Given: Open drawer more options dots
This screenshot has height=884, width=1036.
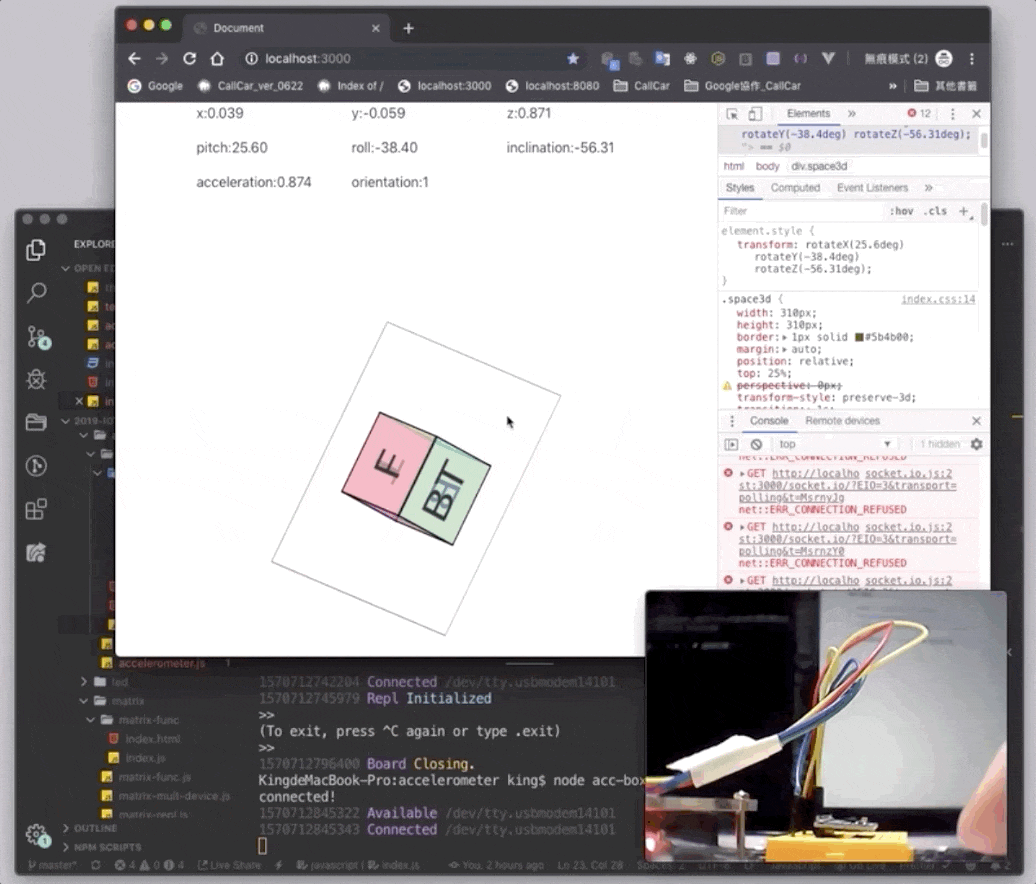Looking at the screenshot, I should click(x=732, y=421).
